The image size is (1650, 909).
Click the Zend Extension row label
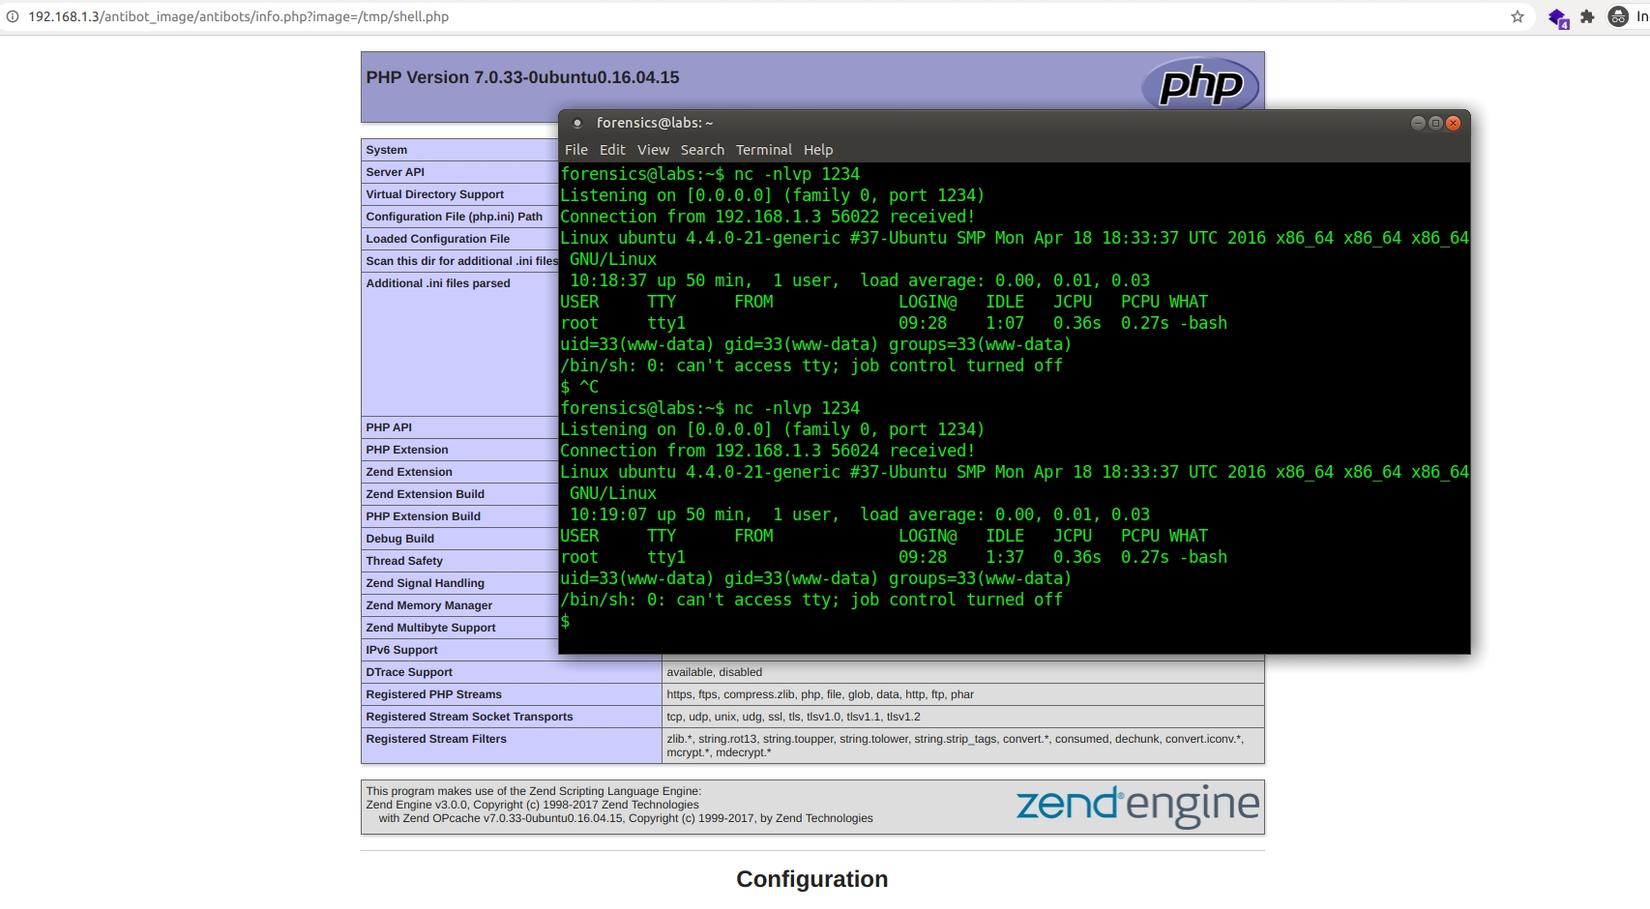pos(409,472)
